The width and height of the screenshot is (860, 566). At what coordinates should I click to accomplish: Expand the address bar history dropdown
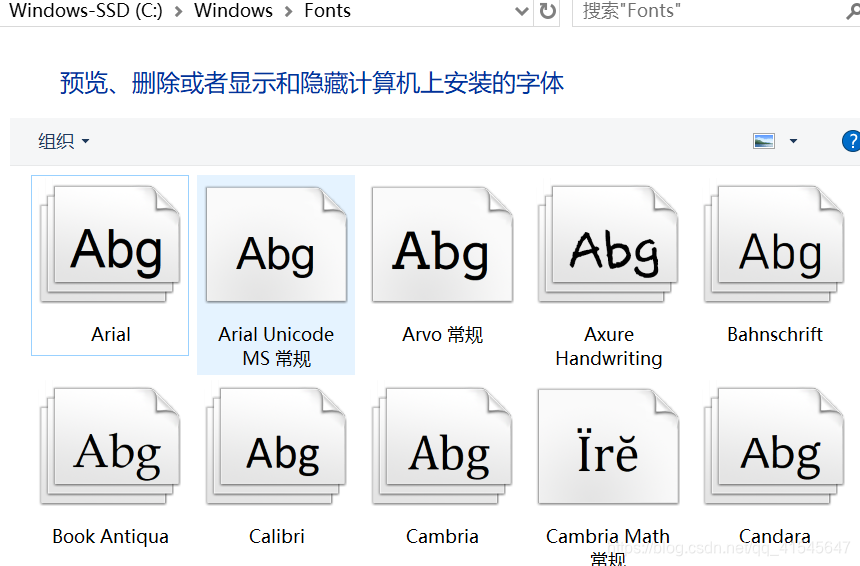coord(522,11)
